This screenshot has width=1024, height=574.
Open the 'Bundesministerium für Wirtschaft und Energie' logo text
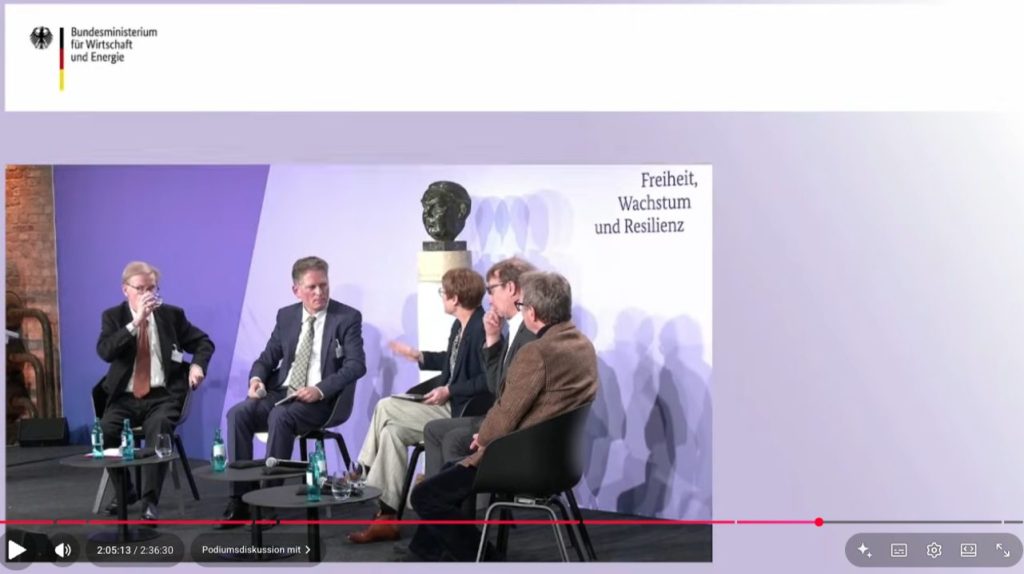tap(113, 45)
